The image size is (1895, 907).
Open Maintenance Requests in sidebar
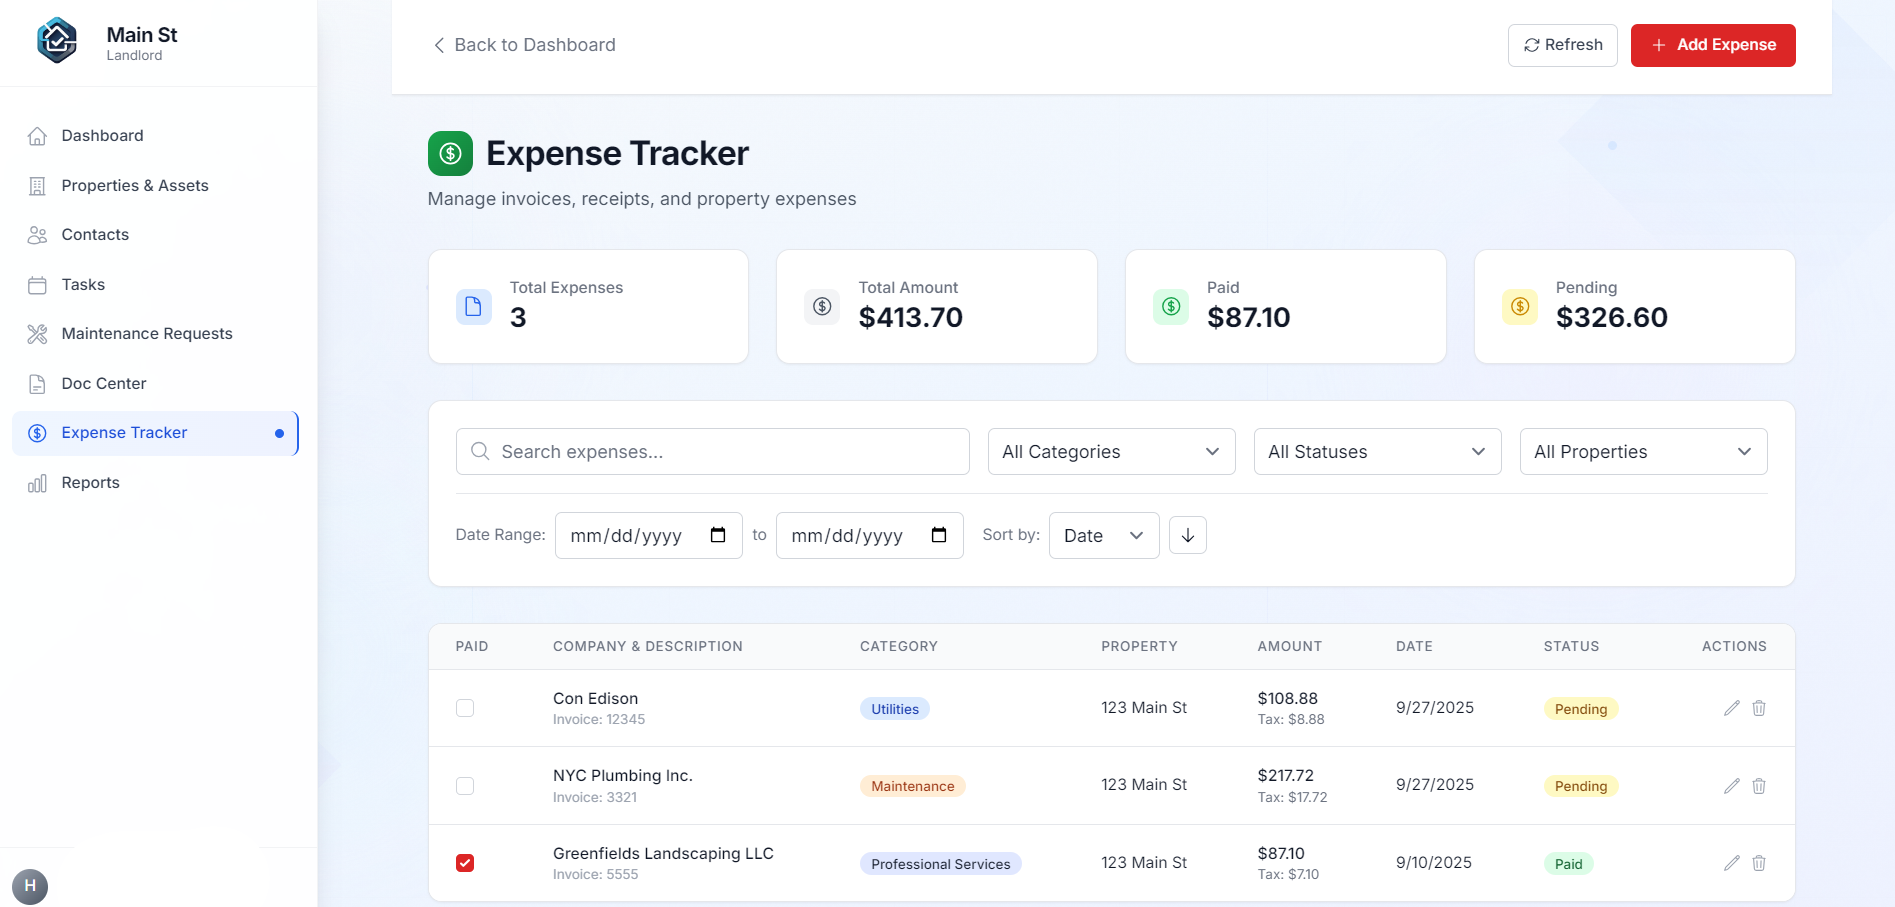(x=156, y=334)
